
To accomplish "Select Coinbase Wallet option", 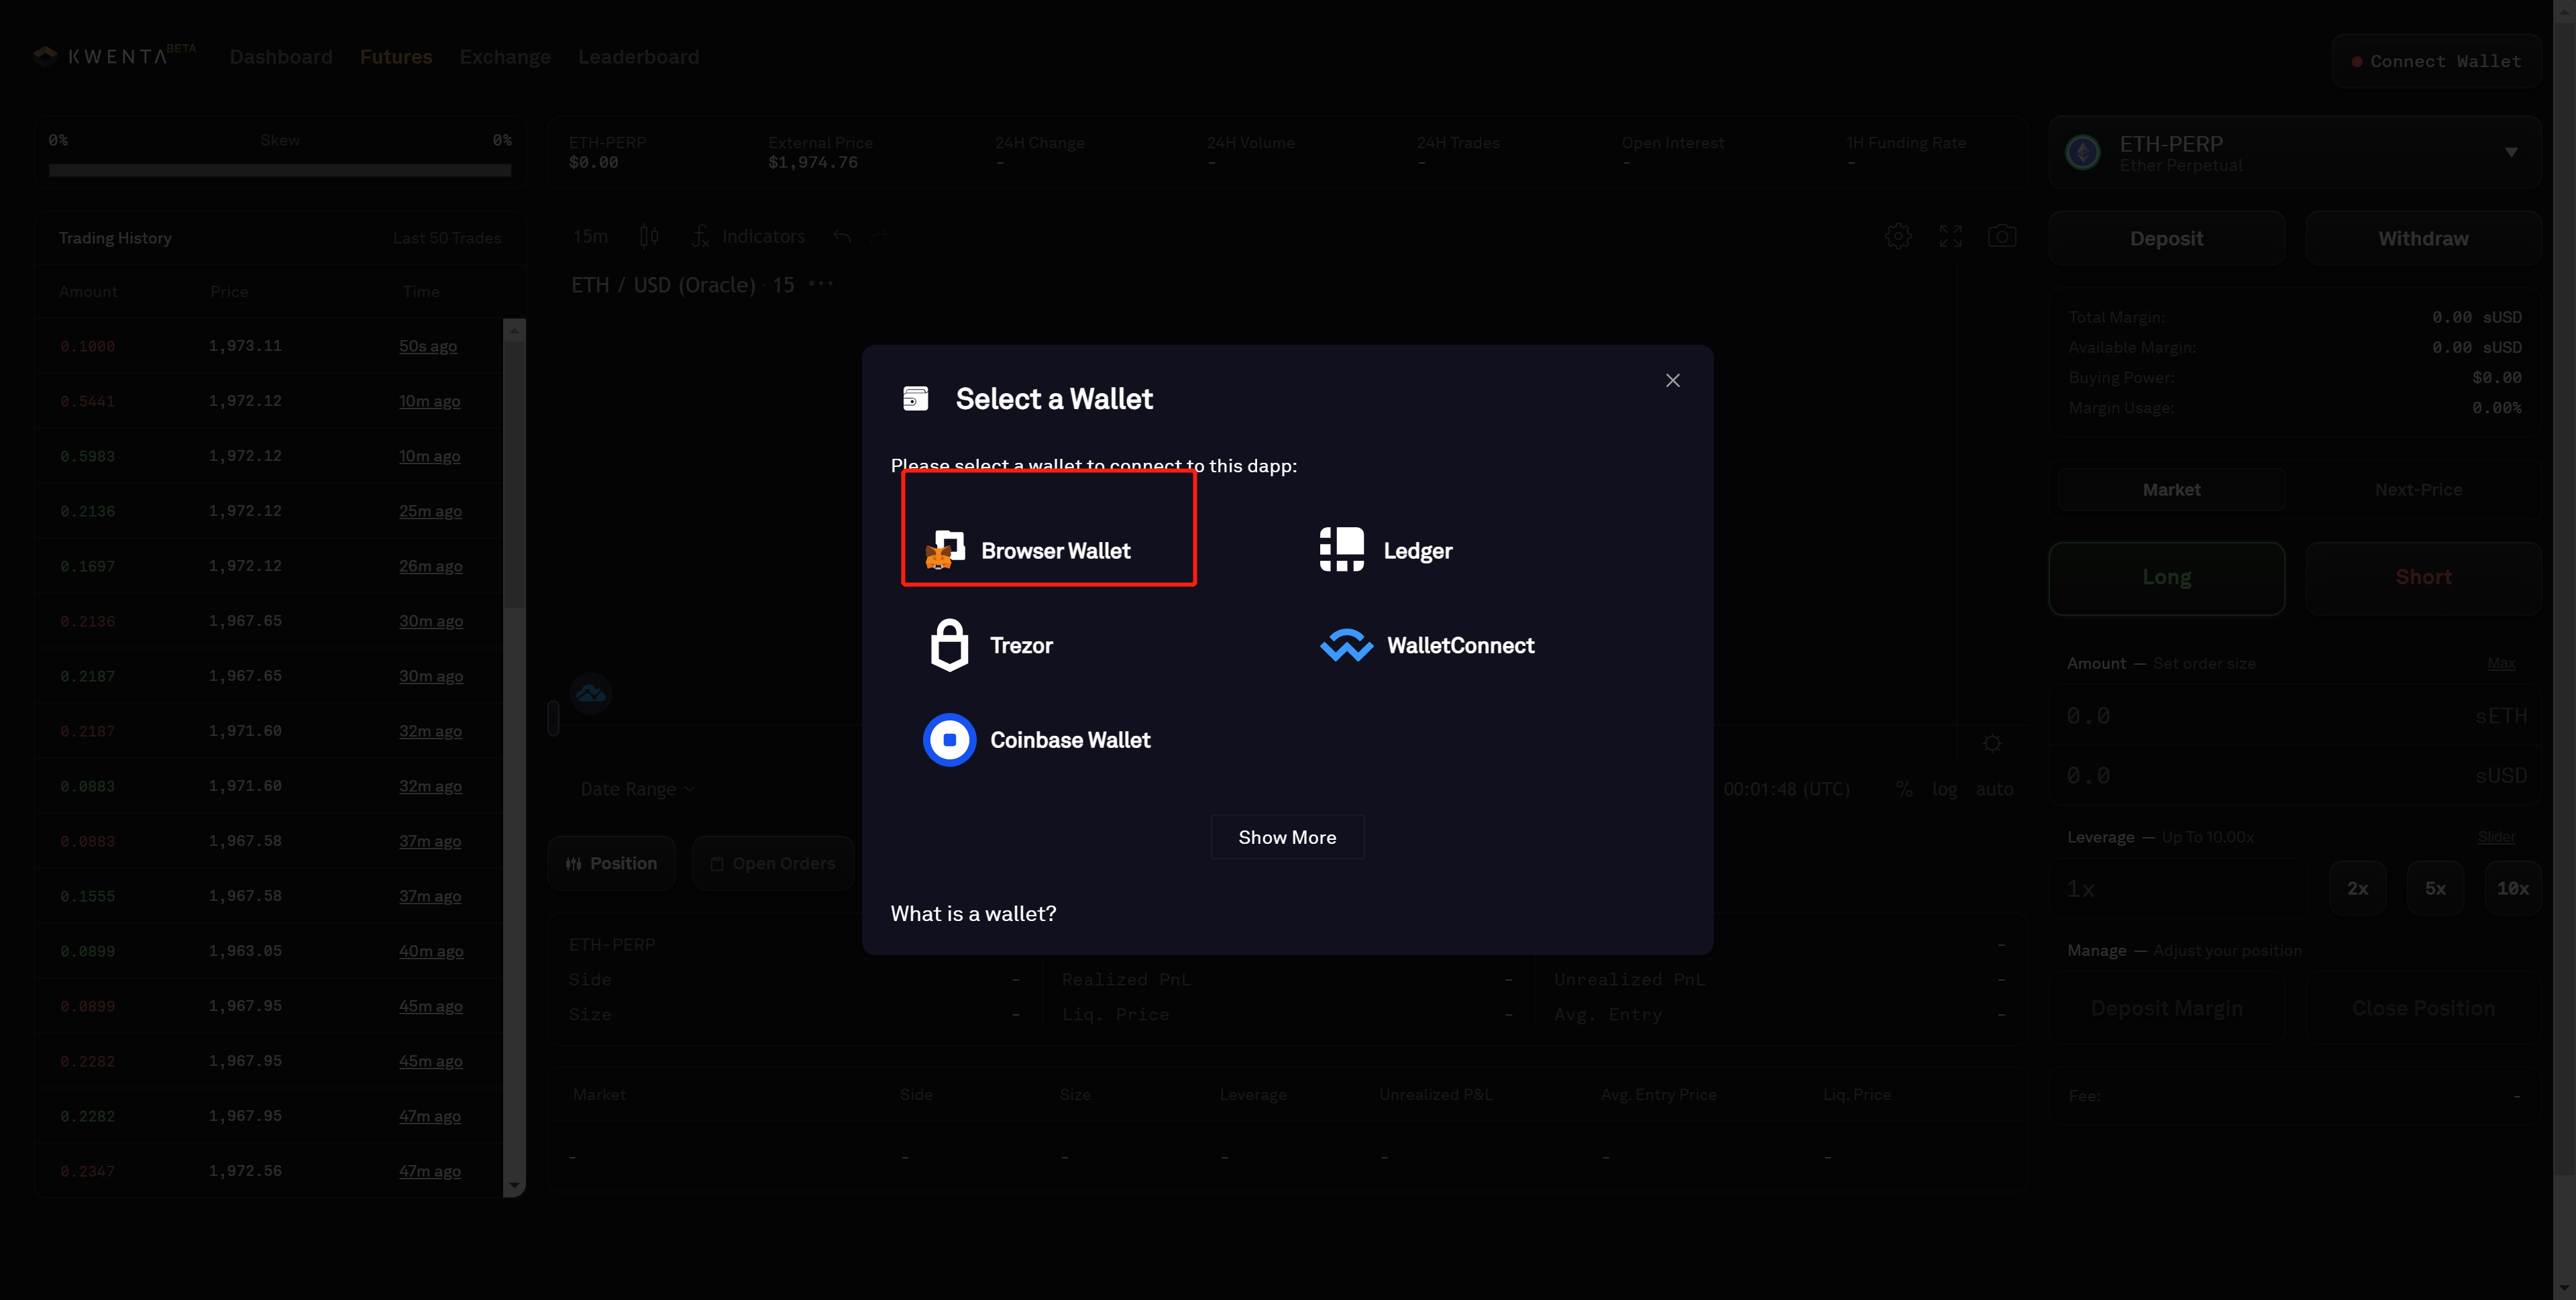I will pyautogui.click(x=1037, y=740).
